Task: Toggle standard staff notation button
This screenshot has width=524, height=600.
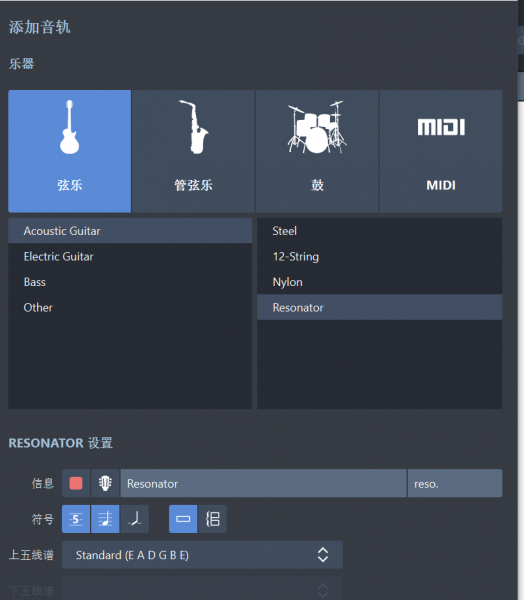Action: [105, 519]
